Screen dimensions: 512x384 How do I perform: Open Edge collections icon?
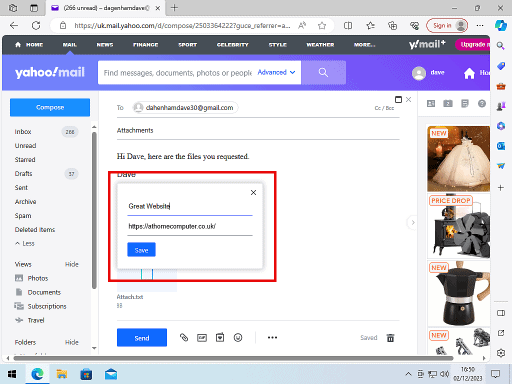tap(393, 25)
